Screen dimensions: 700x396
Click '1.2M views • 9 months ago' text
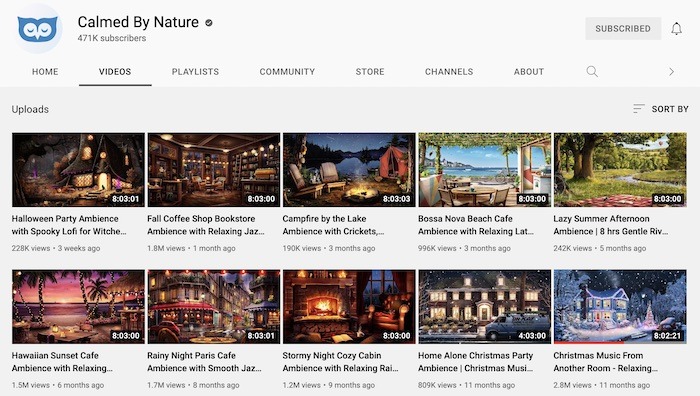pos(329,385)
